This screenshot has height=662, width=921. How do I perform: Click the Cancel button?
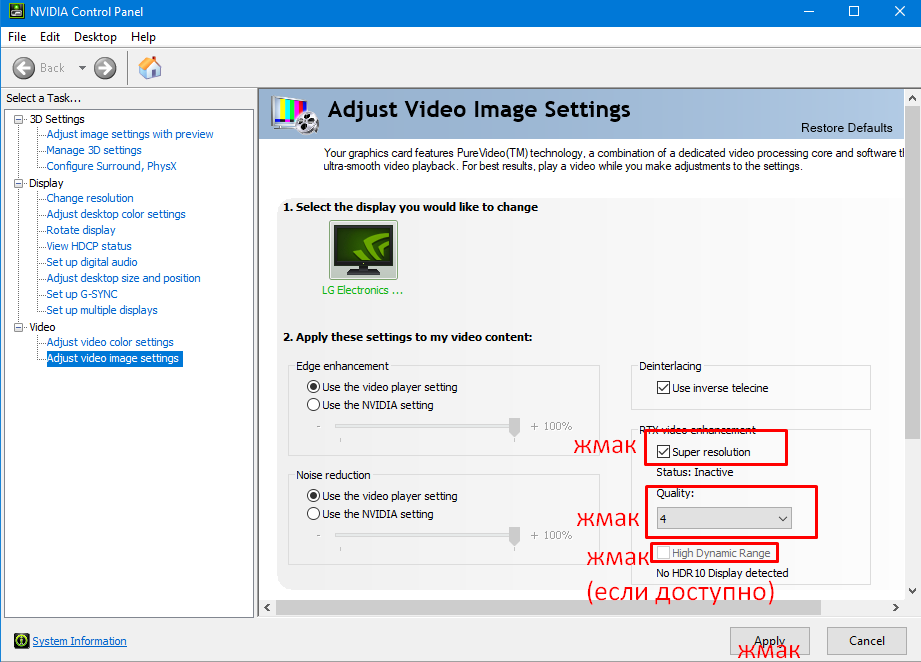click(866, 641)
